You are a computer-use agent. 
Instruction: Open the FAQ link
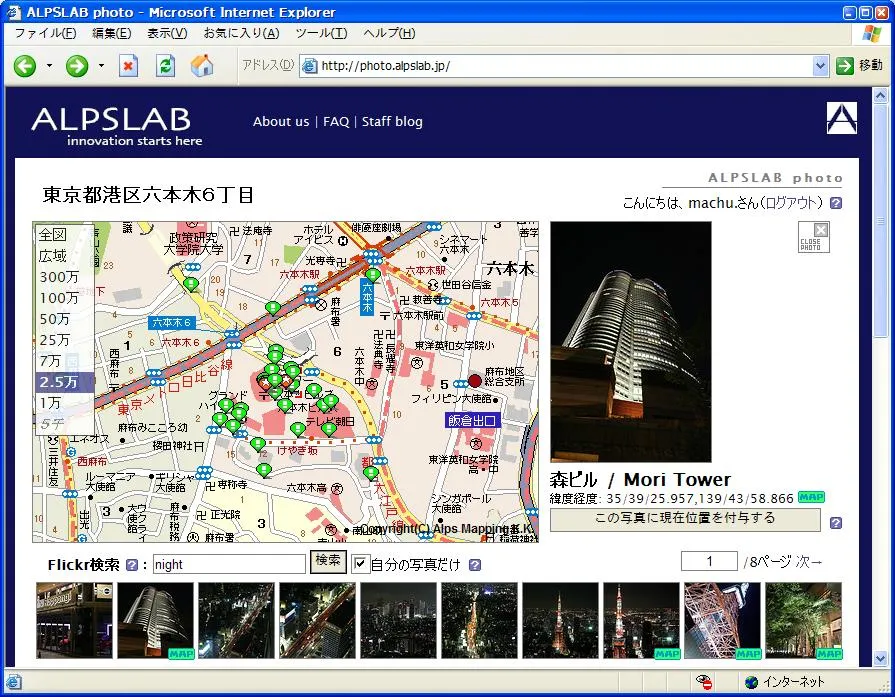pyautogui.click(x=336, y=122)
